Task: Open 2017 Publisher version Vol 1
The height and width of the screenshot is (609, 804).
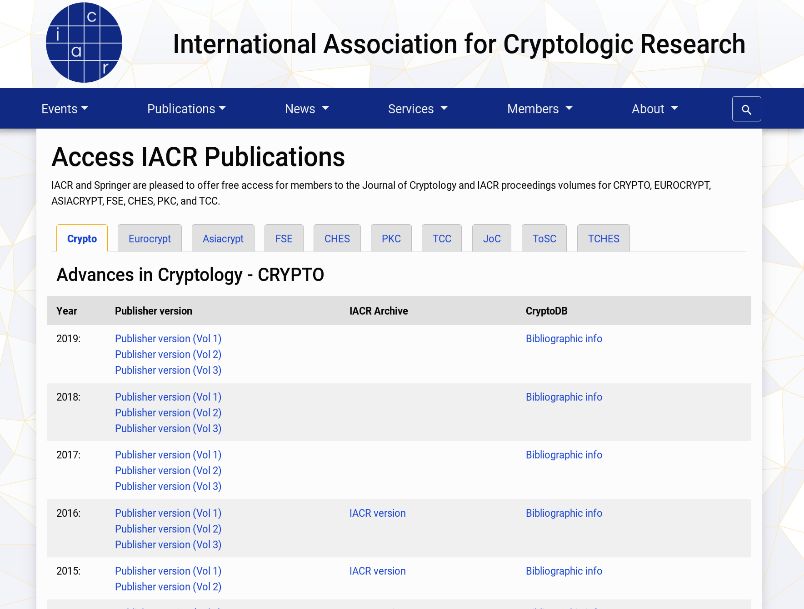Action: coord(168,455)
